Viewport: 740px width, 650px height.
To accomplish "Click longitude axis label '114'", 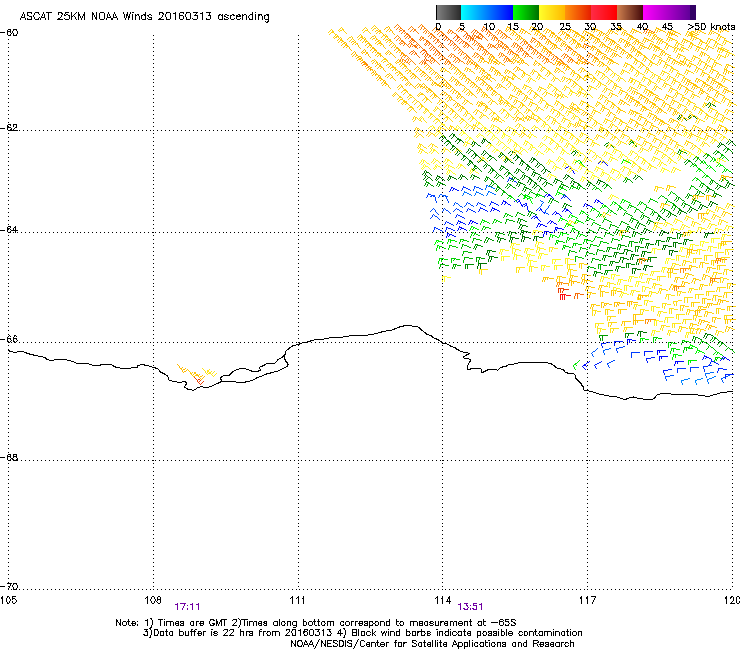I will pos(442,600).
